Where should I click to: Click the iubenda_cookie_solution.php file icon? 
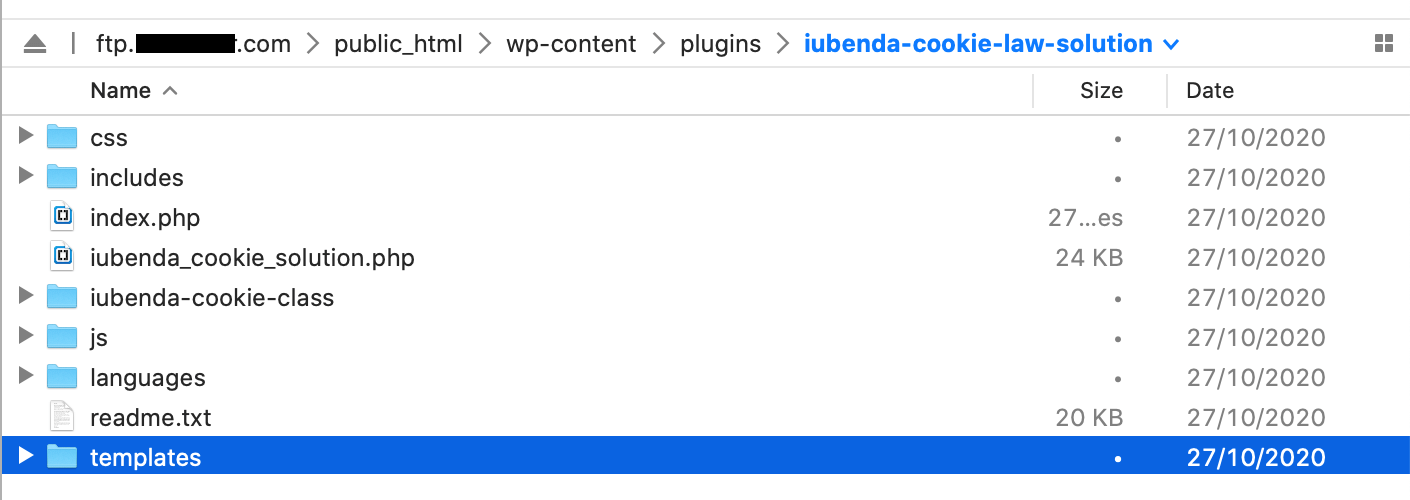point(62,257)
